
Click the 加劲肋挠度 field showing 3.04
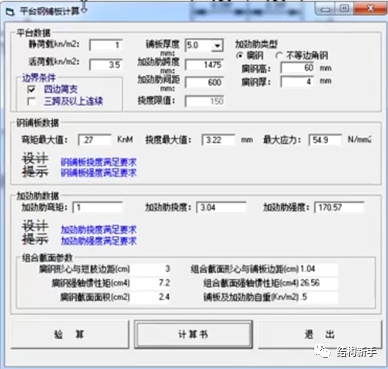[x=221, y=207]
